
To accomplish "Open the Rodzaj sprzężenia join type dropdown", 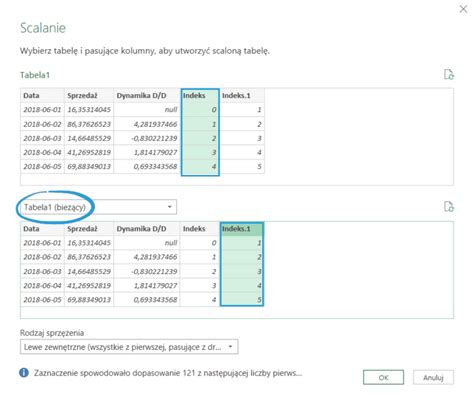I will click(x=129, y=347).
